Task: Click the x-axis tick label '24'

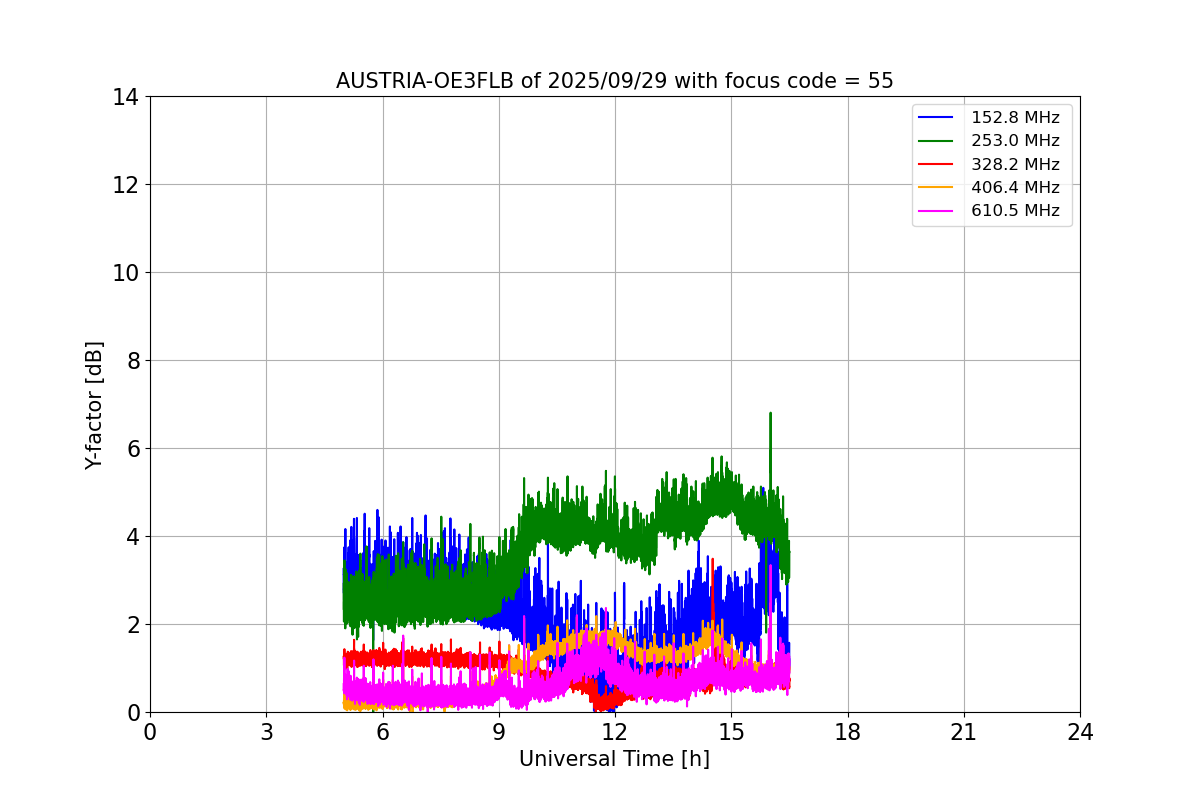Action: click(1080, 732)
